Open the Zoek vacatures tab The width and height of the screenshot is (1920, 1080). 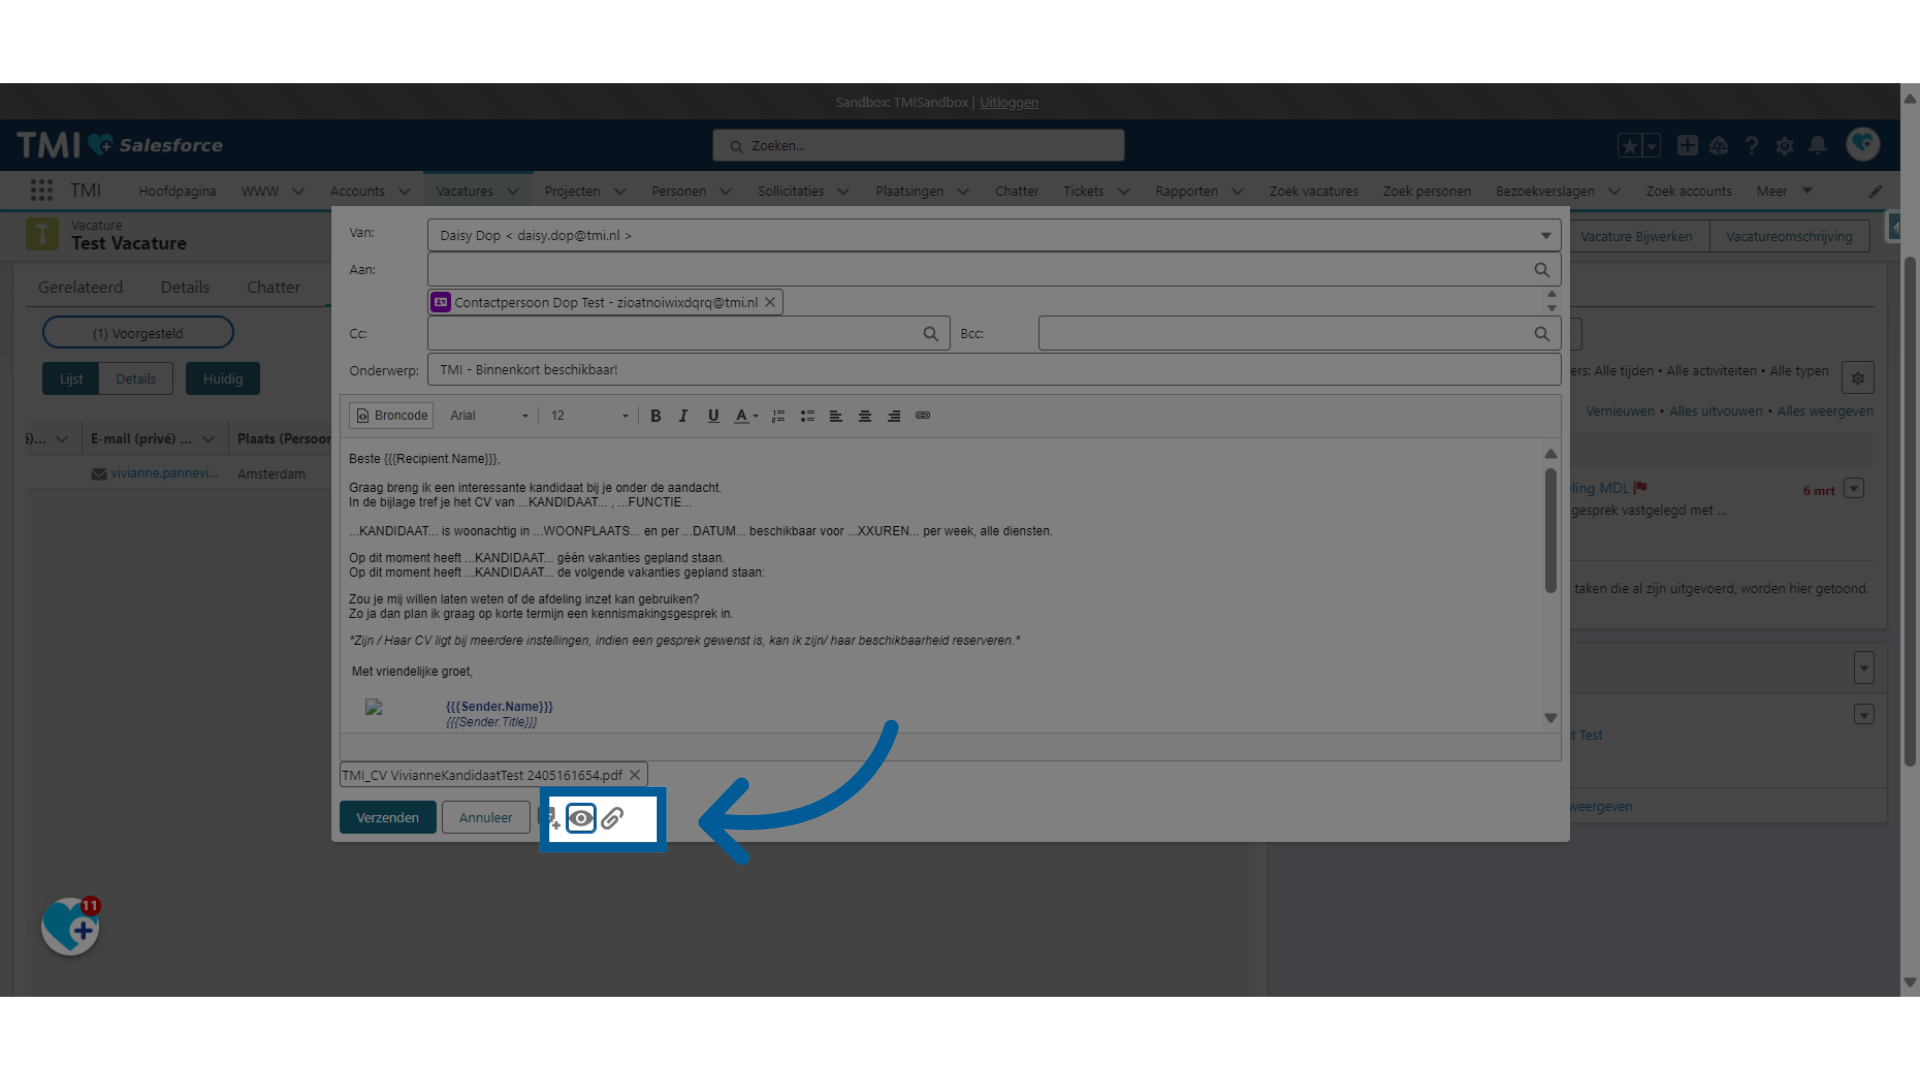(x=1313, y=191)
